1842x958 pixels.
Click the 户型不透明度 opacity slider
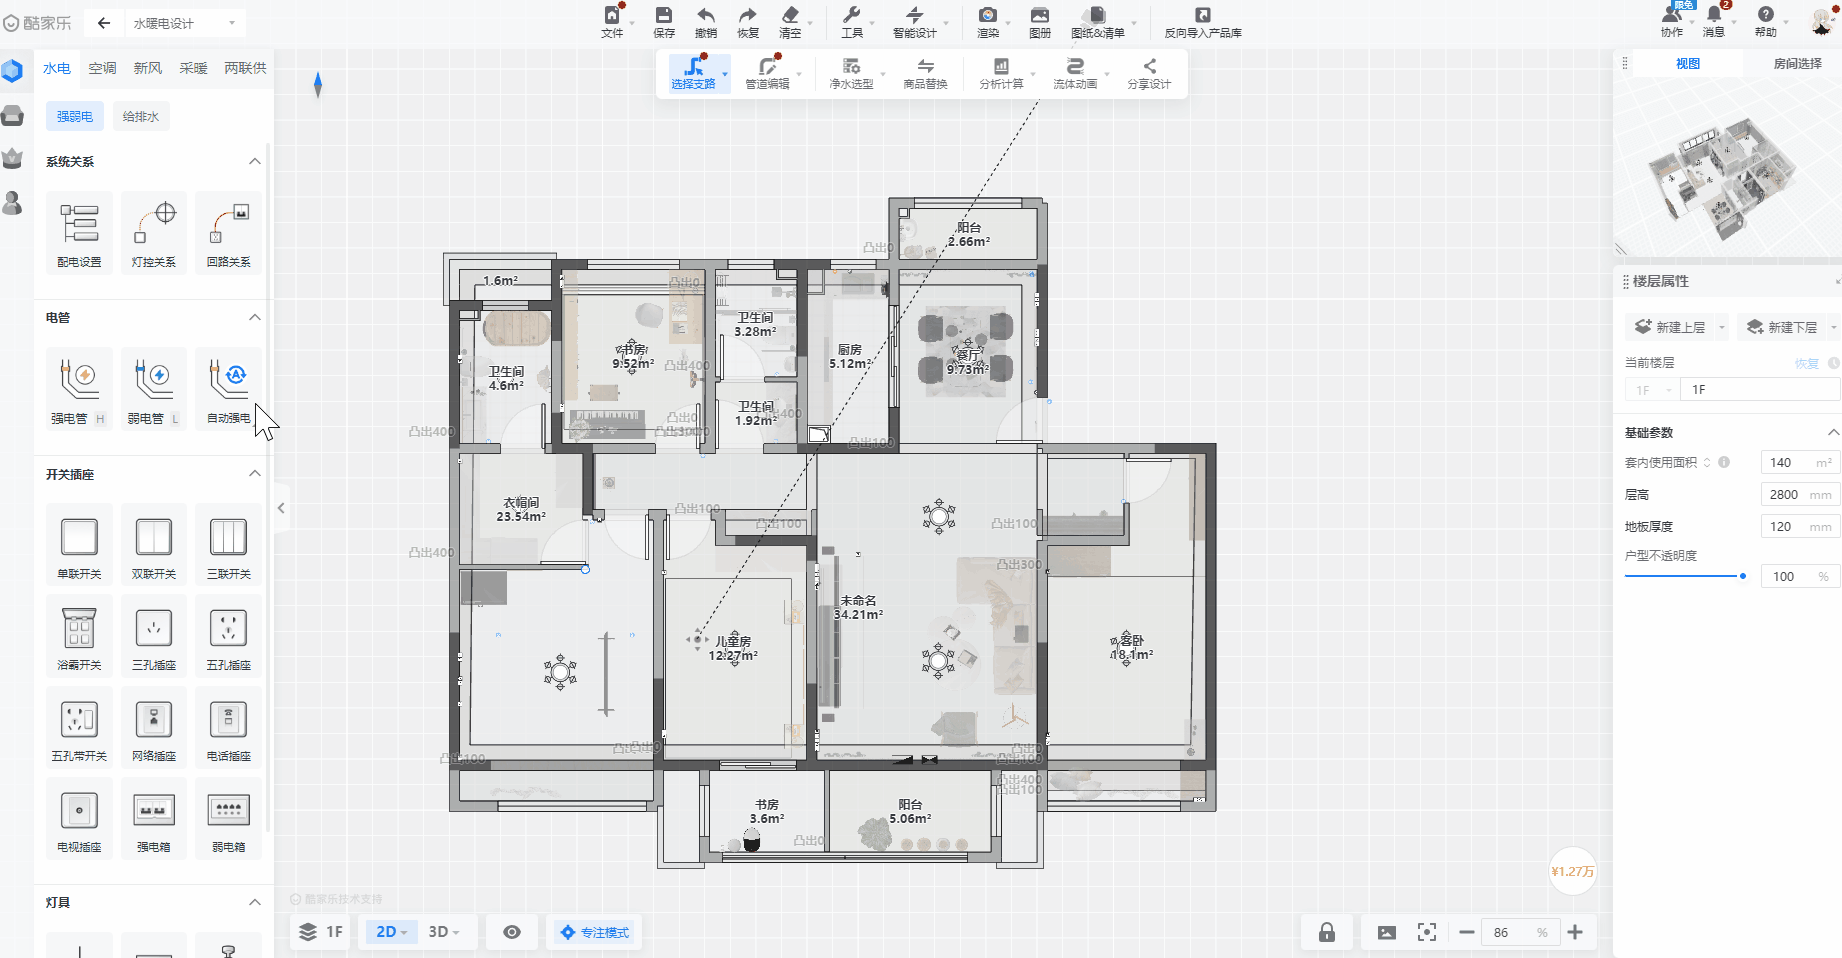[x=1684, y=576]
